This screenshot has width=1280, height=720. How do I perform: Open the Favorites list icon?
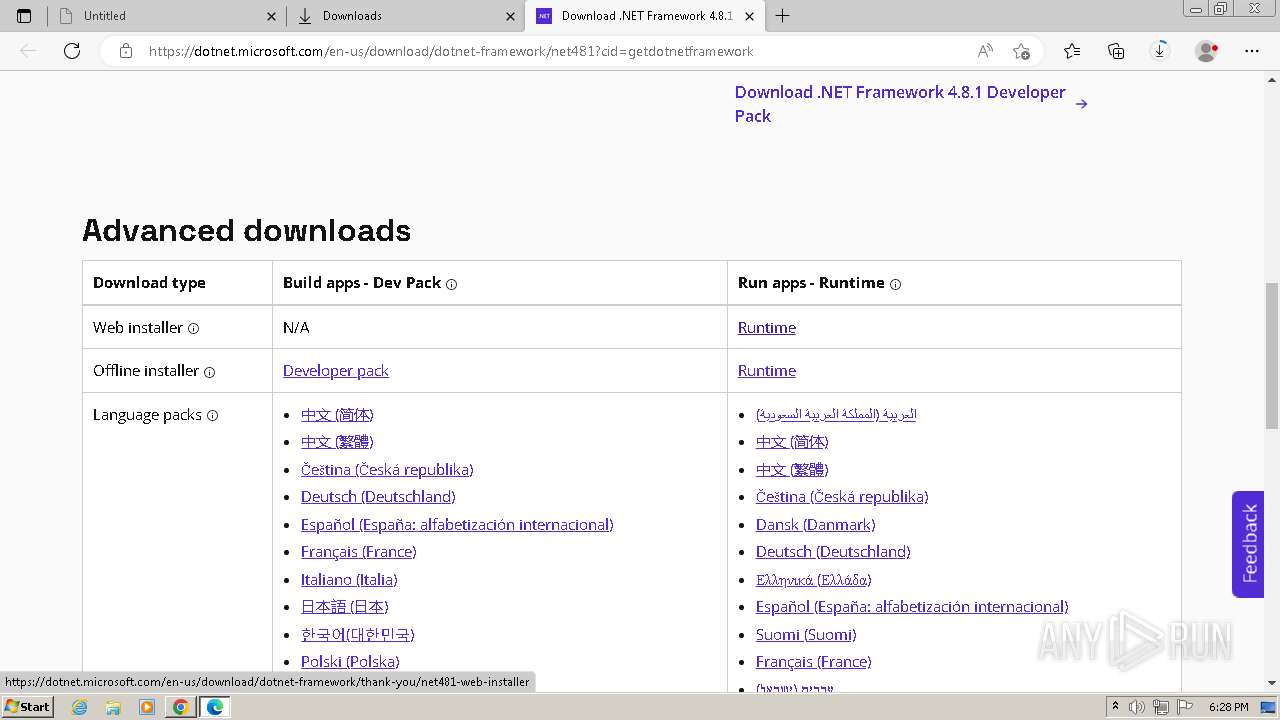(1072, 51)
